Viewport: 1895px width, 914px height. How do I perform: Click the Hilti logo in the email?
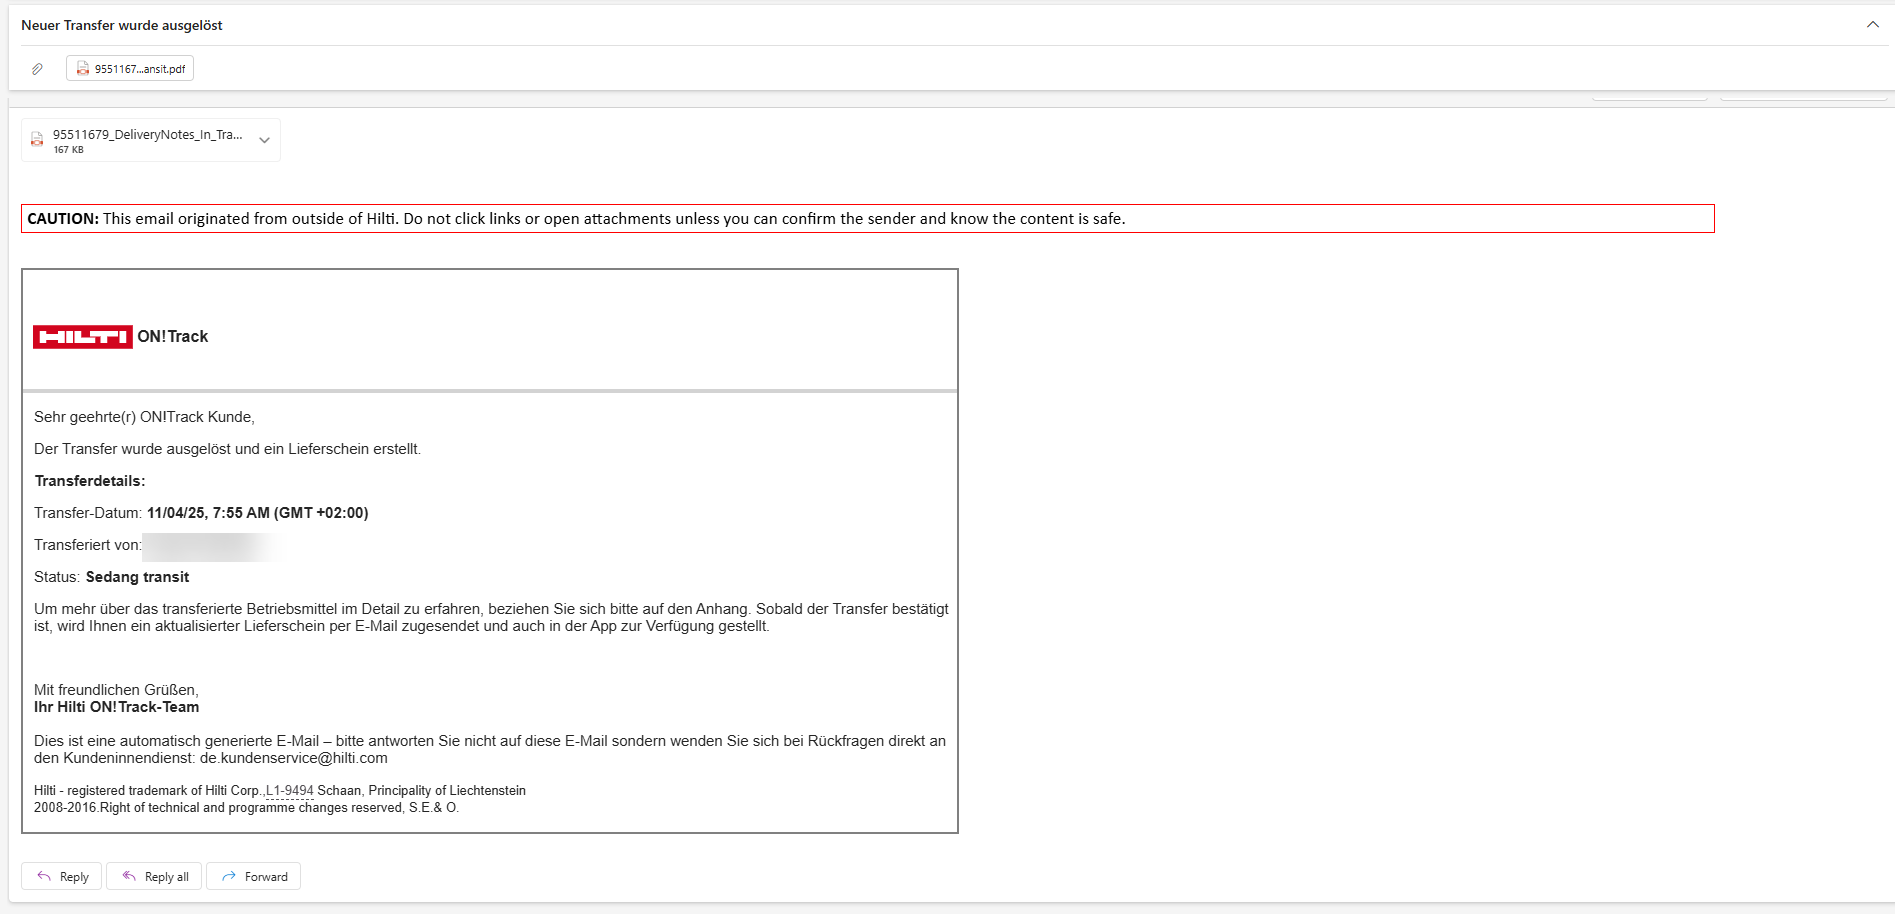83,337
